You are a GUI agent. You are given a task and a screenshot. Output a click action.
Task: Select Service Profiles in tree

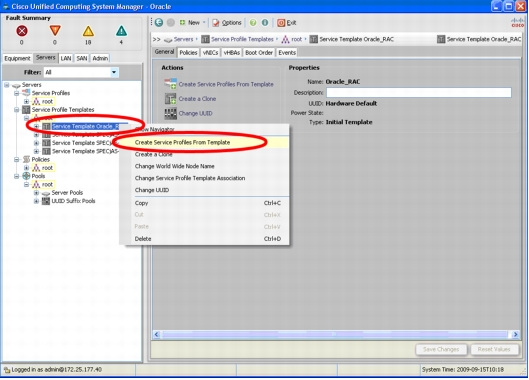pyautogui.click(x=51, y=93)
